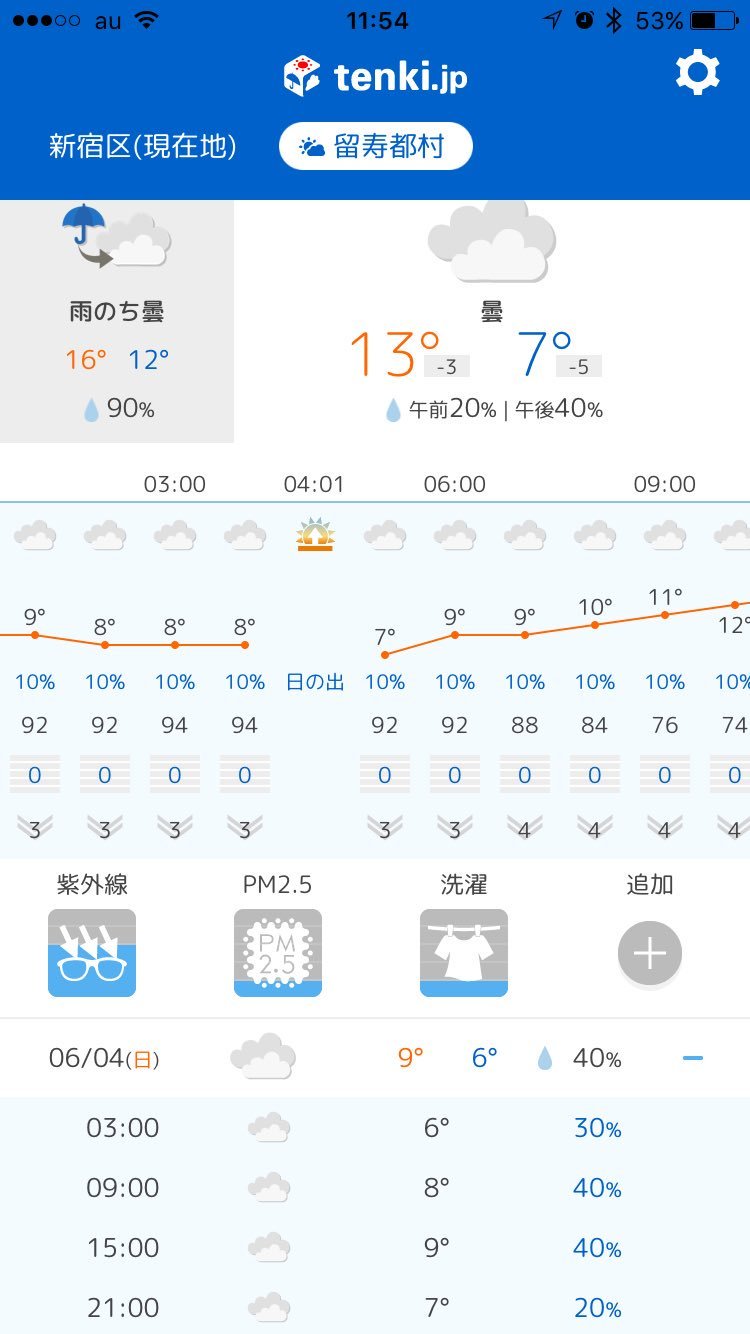The image size is (750, 1334).
Task: Select the 03:00 forecast row showing 30%
Action: 375,1127
